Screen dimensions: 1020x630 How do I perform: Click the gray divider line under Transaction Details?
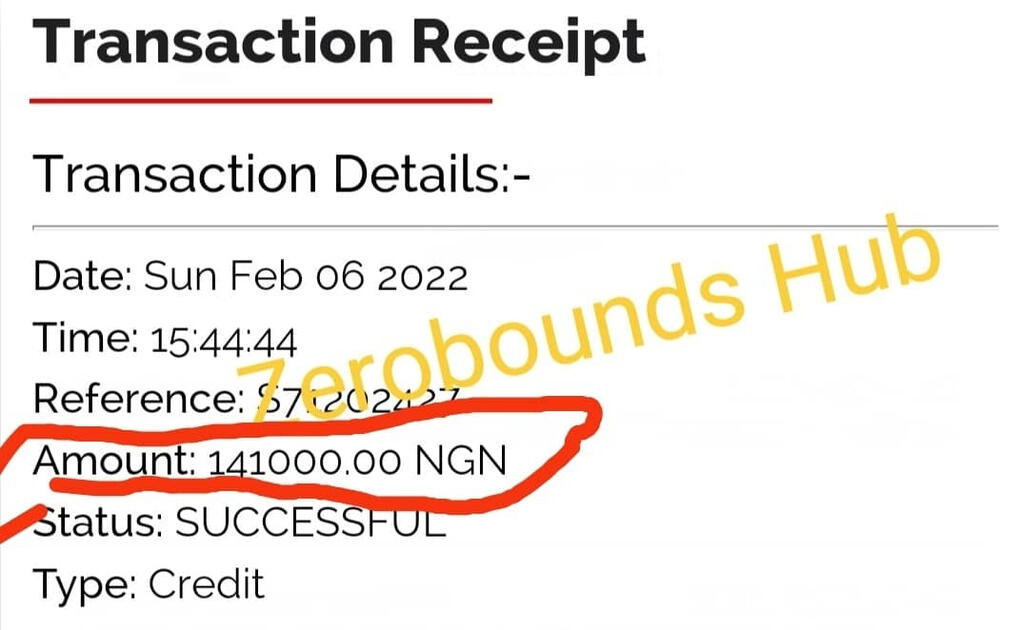[515, 227]
